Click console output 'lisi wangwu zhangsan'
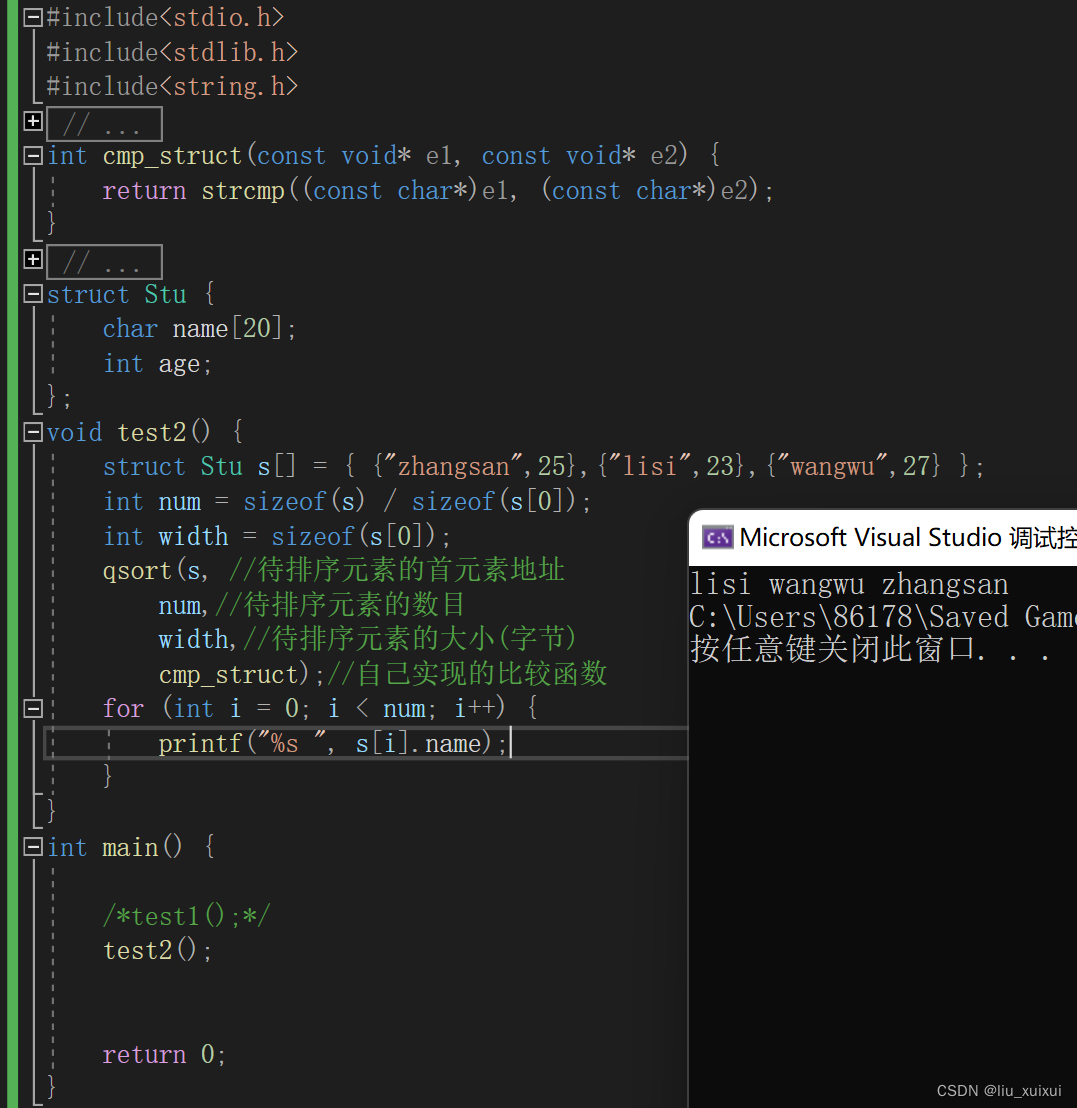Screen dimensions: 1077x1108 tap(849, 585)
